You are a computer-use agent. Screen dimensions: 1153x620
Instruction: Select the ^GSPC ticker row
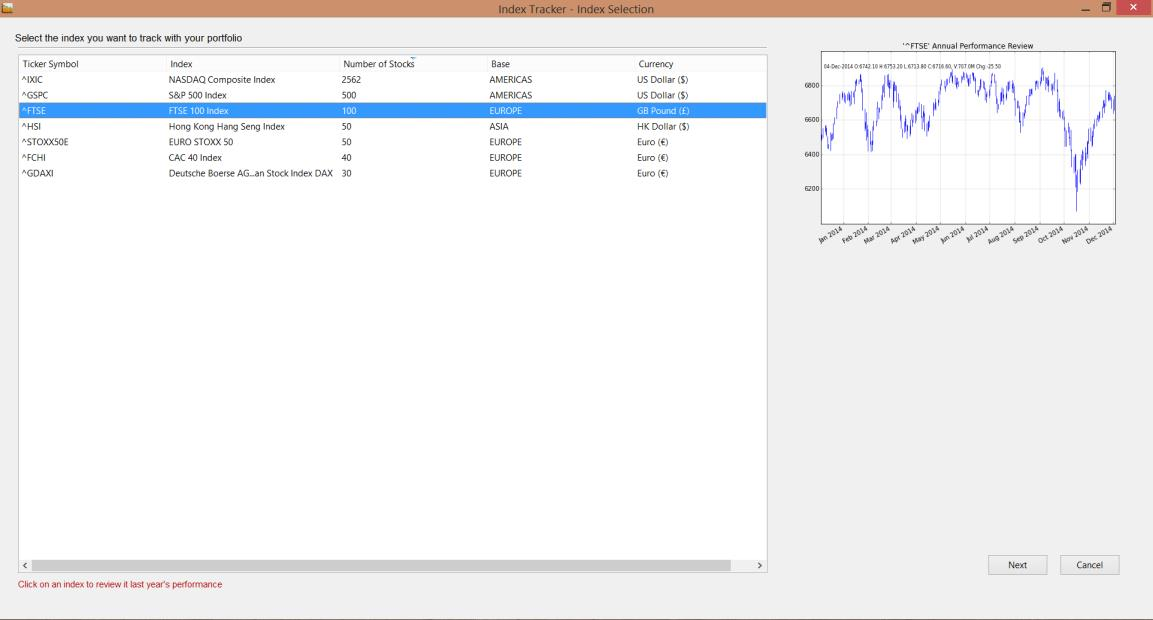[x=393, y=95]
